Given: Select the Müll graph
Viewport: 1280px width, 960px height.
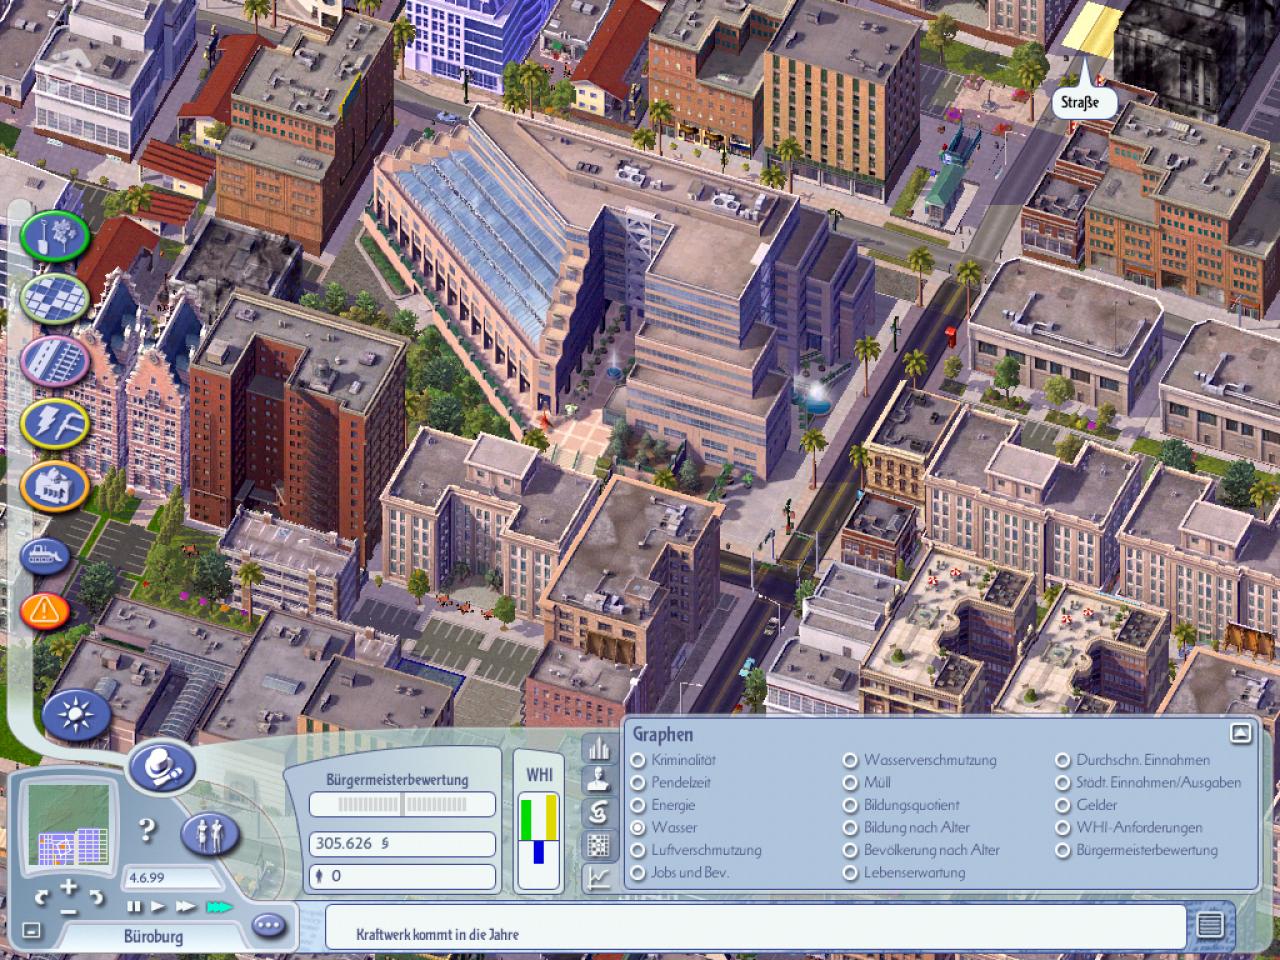Looking at the screenshot, I should pyautogui.click(x=867, y=783).
